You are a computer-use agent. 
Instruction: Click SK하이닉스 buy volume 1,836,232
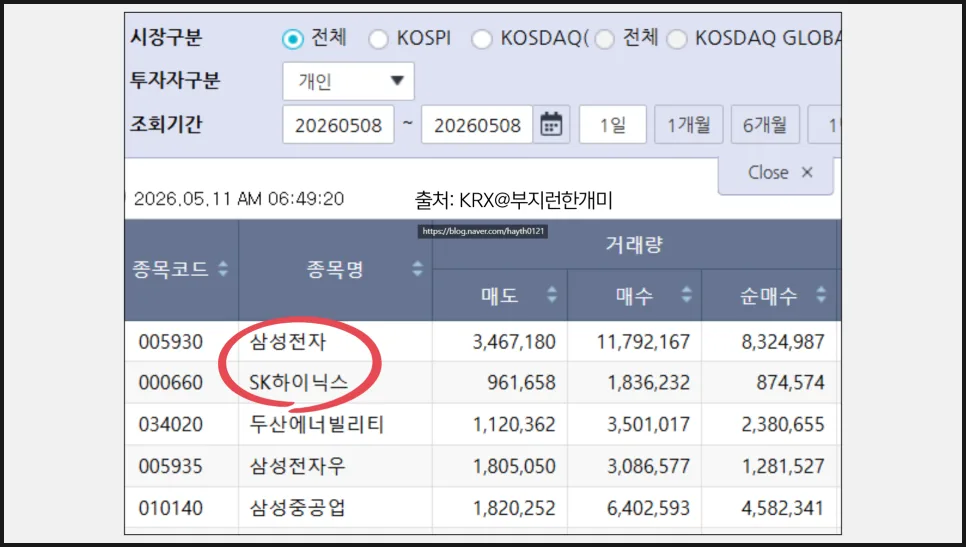pos(649,383)
